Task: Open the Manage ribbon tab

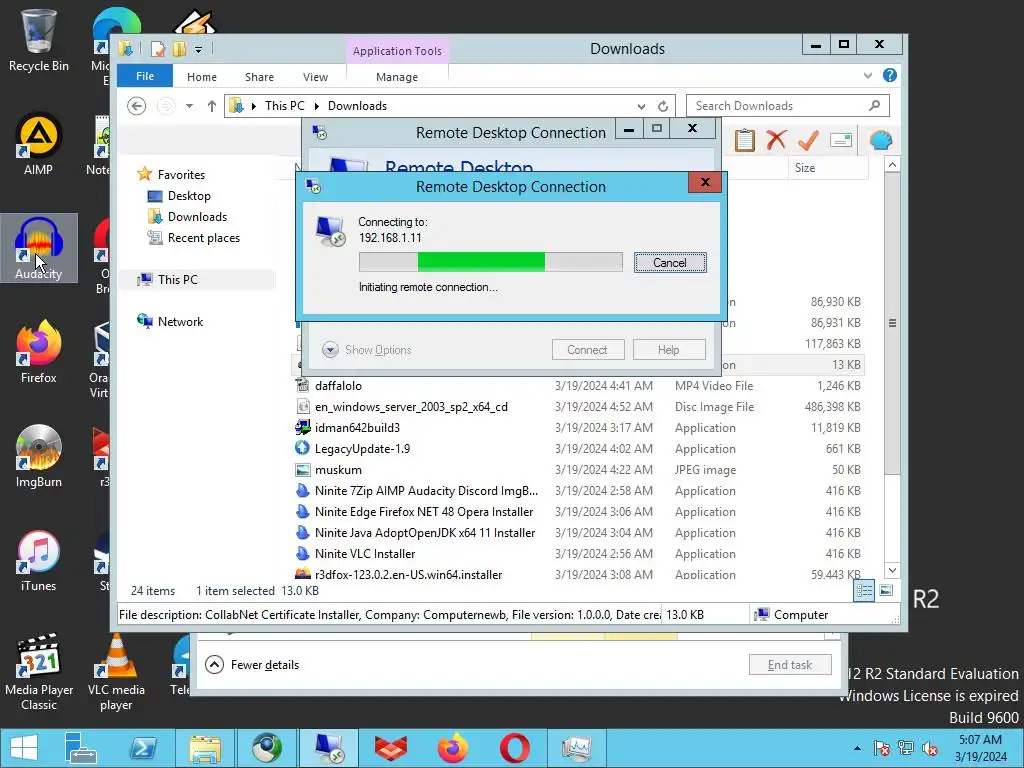Action: coord(396,77)
